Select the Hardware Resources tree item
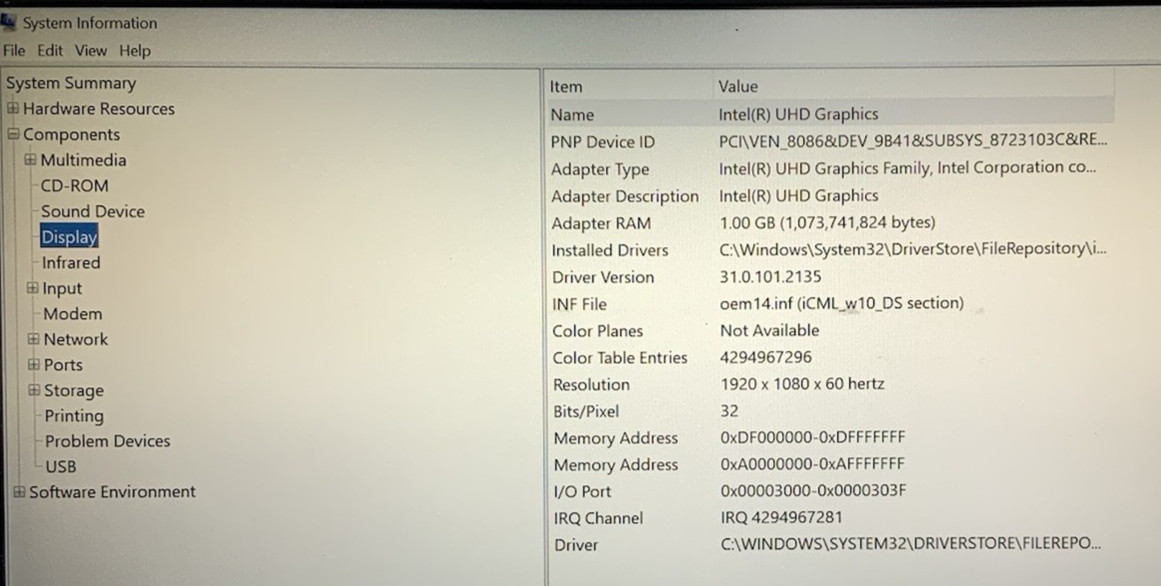The image size is (1161, 586). point(98,109)
